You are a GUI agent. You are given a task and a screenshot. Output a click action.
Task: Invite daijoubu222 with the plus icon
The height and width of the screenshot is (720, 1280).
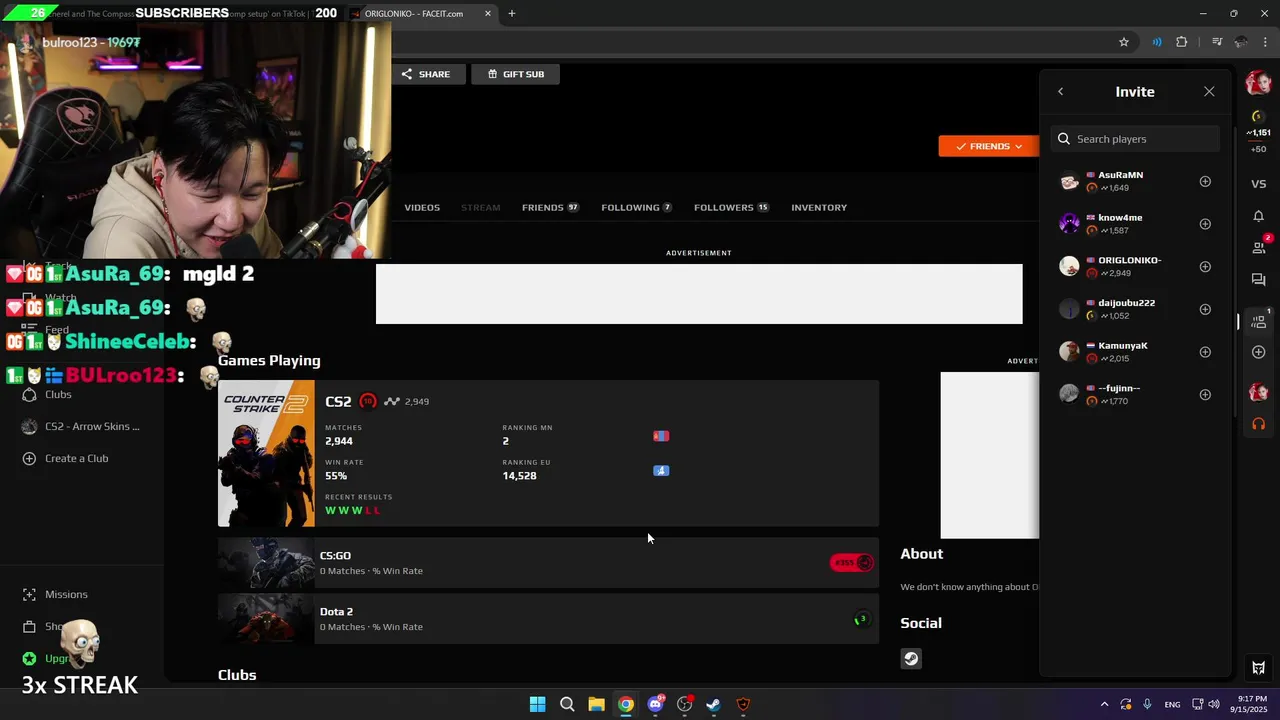(1205, 309)
